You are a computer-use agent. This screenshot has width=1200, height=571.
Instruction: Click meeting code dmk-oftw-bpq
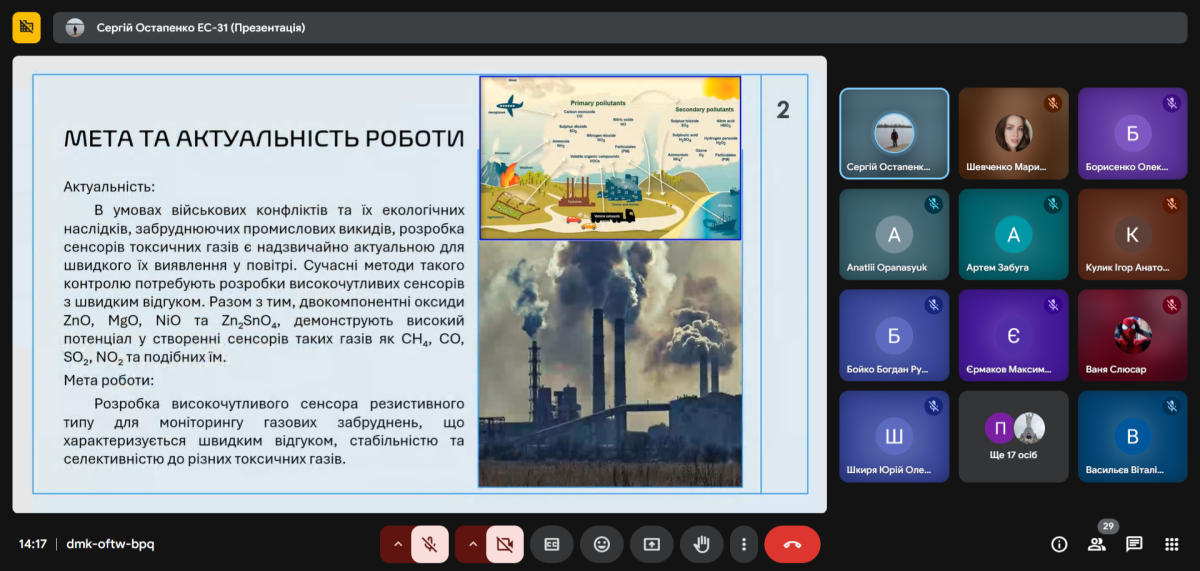pyautogui.click(x=111, y=544)
